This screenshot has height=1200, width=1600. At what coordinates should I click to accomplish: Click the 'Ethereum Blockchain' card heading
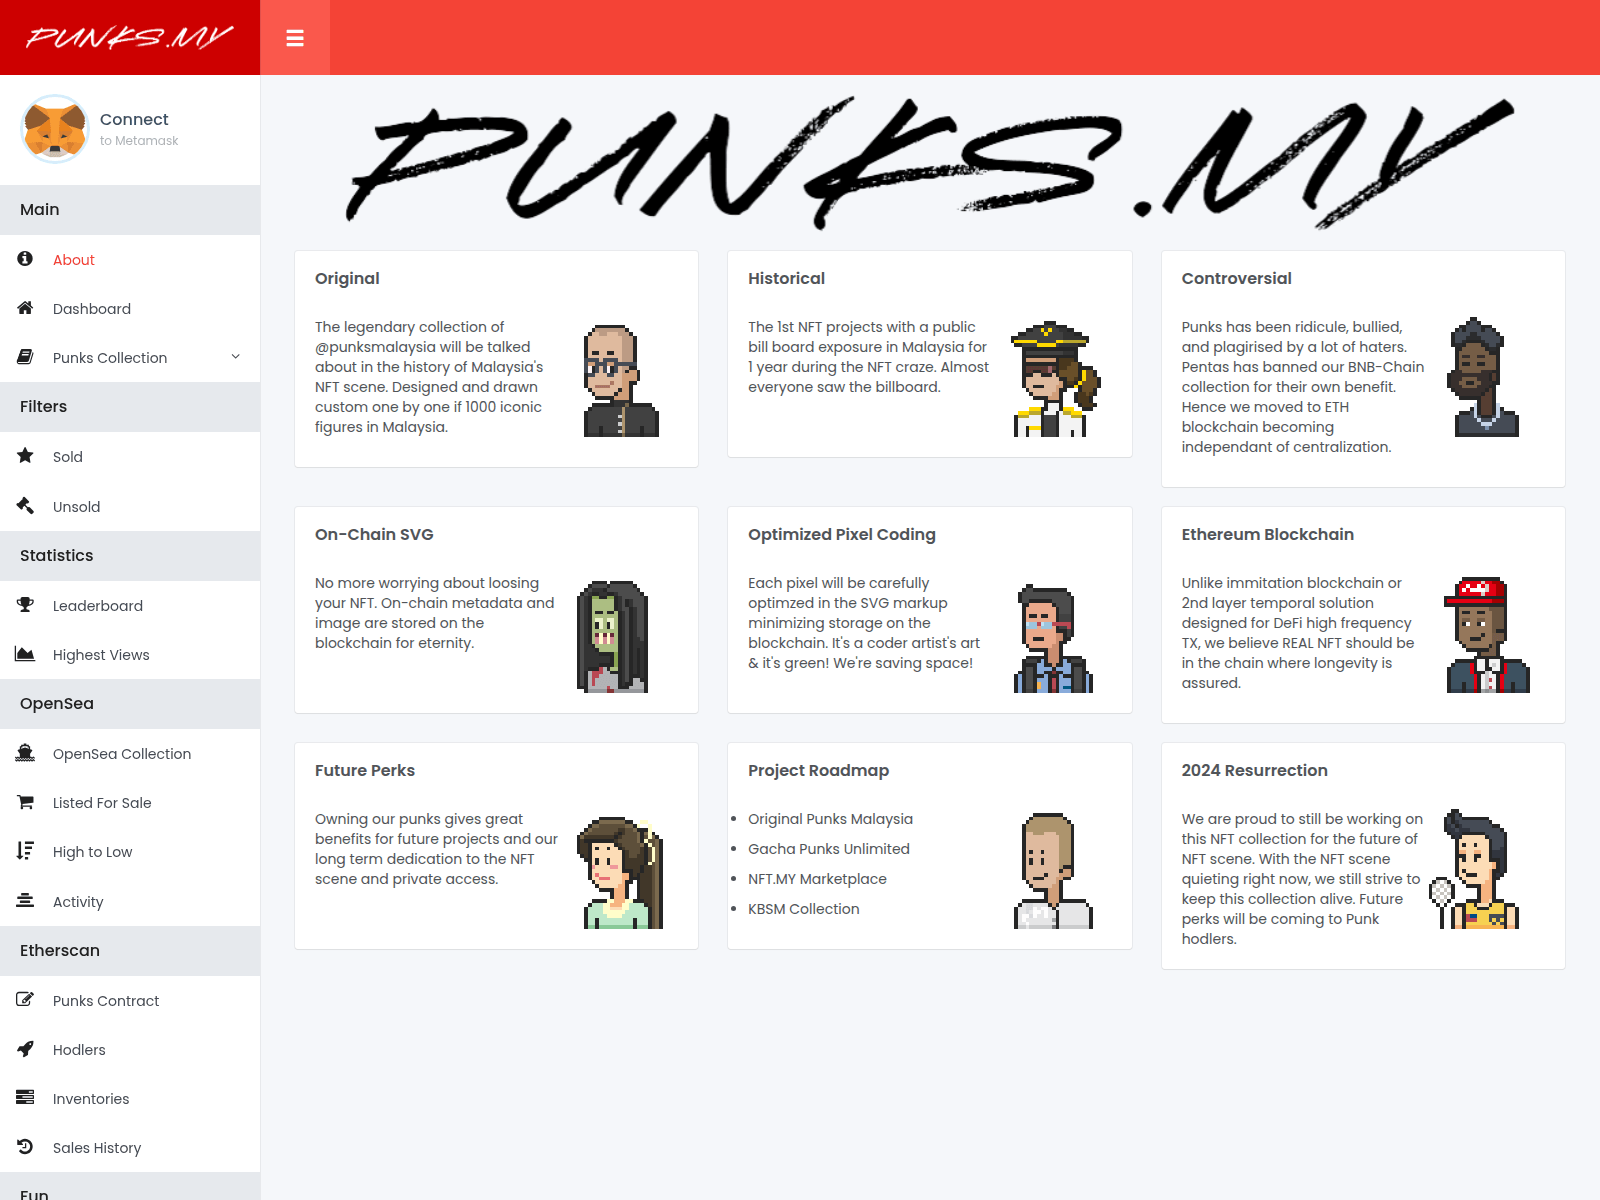[x=1268, y=534]
